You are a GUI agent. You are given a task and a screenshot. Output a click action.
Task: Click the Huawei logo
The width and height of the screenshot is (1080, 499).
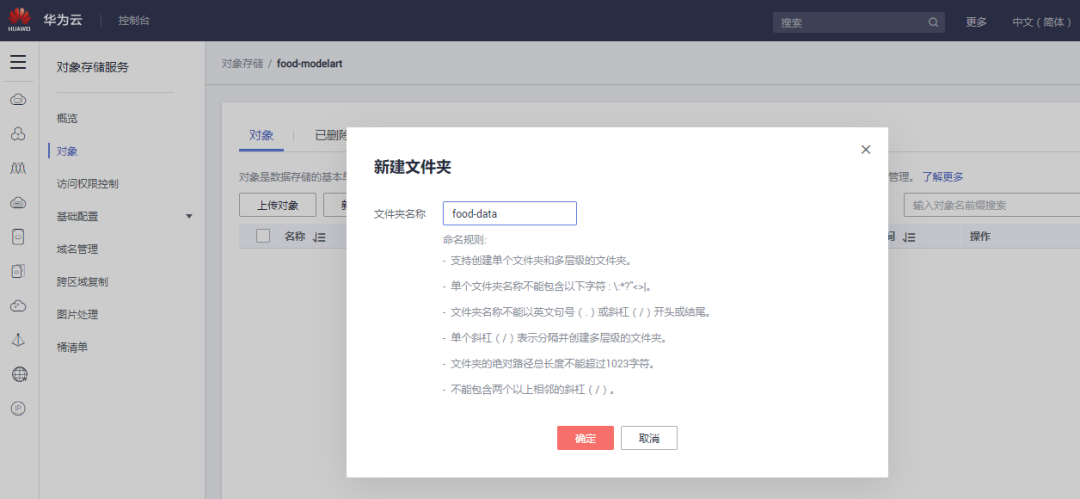tap(19, 20)
